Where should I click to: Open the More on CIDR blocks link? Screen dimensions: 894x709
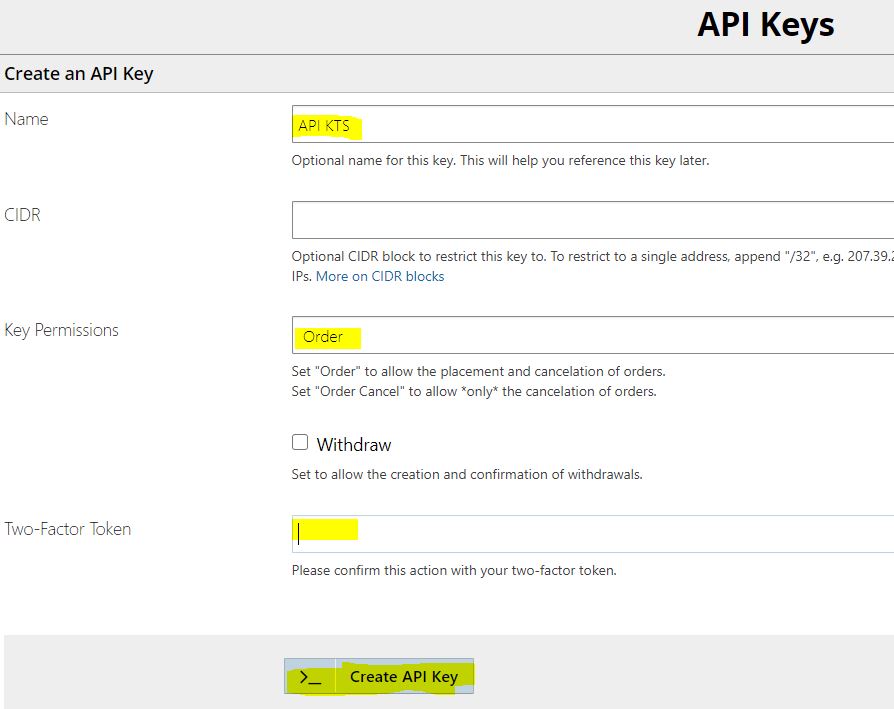[x=380, y=276]
